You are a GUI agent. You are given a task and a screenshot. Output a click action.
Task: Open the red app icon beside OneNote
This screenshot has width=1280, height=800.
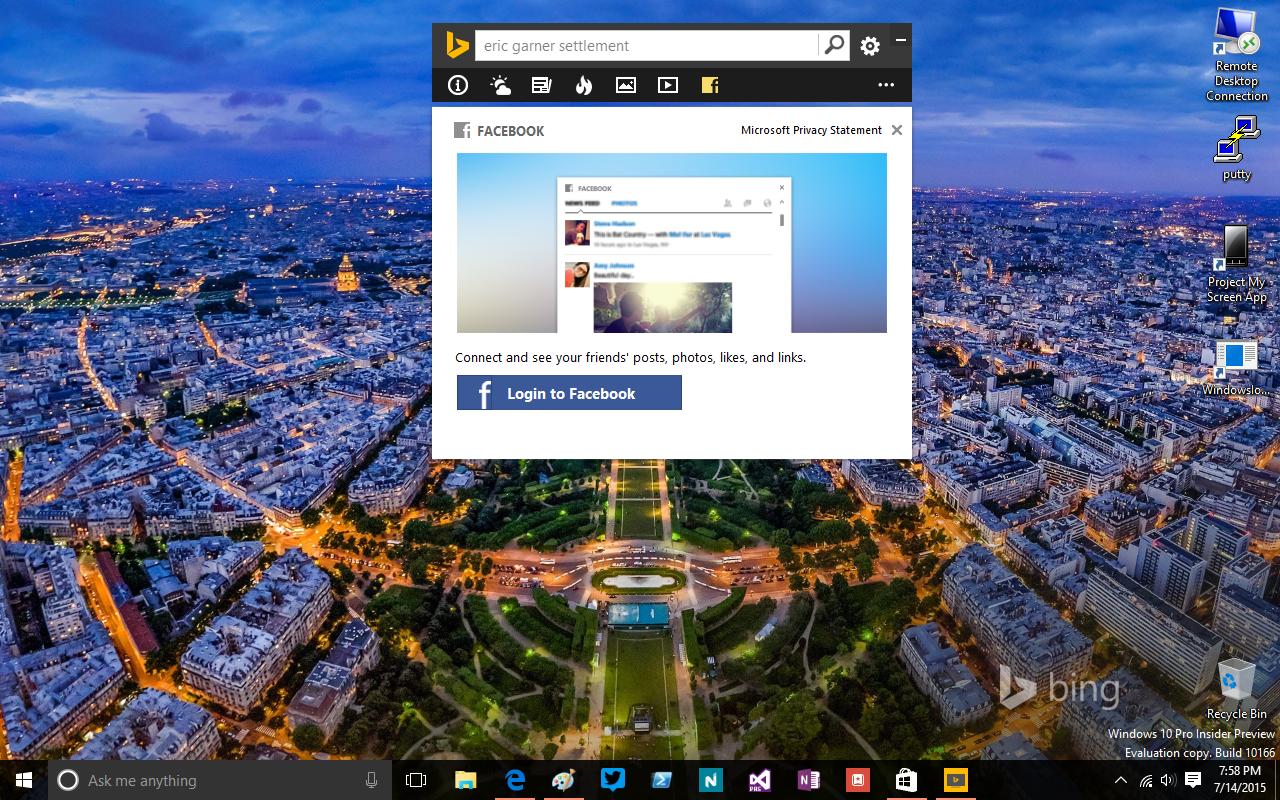point(857,780)
